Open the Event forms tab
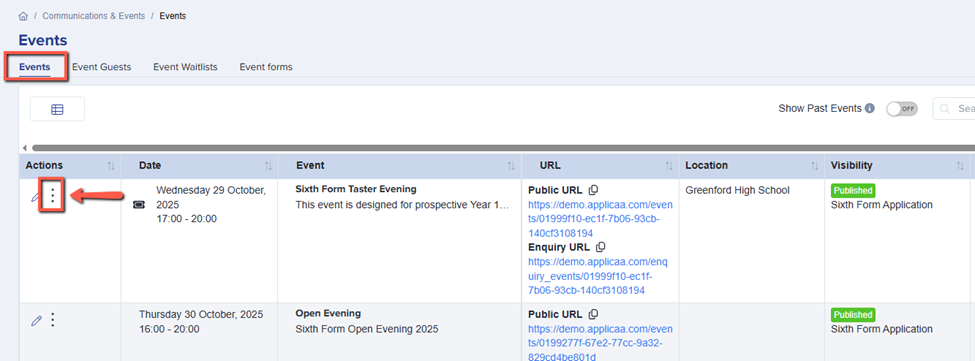975x361 pixels. pos(266,67)
